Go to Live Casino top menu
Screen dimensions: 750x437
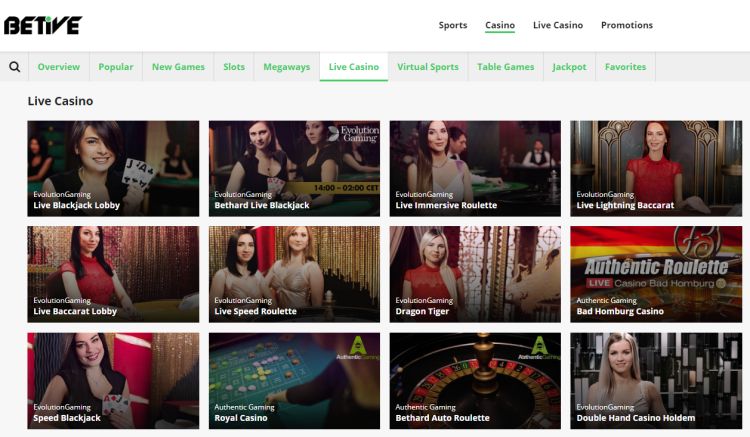point(558,25)
